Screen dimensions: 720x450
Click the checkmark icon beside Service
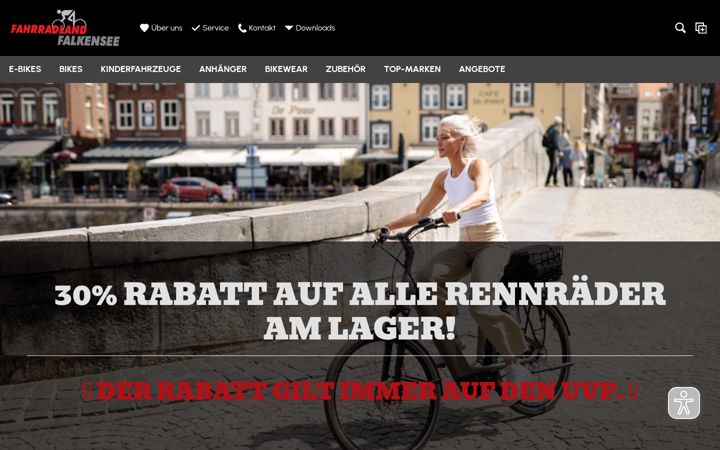[196, 28]
